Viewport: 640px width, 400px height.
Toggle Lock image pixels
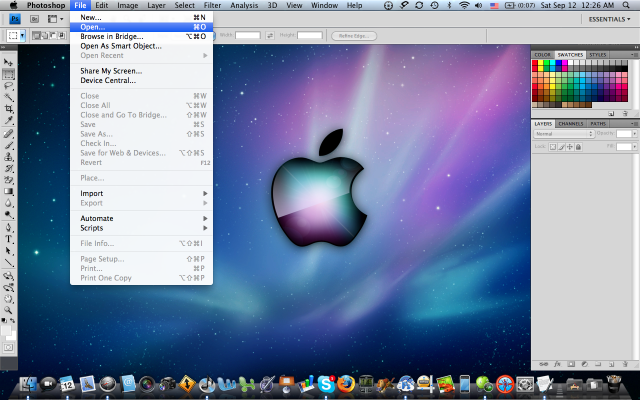562,147
